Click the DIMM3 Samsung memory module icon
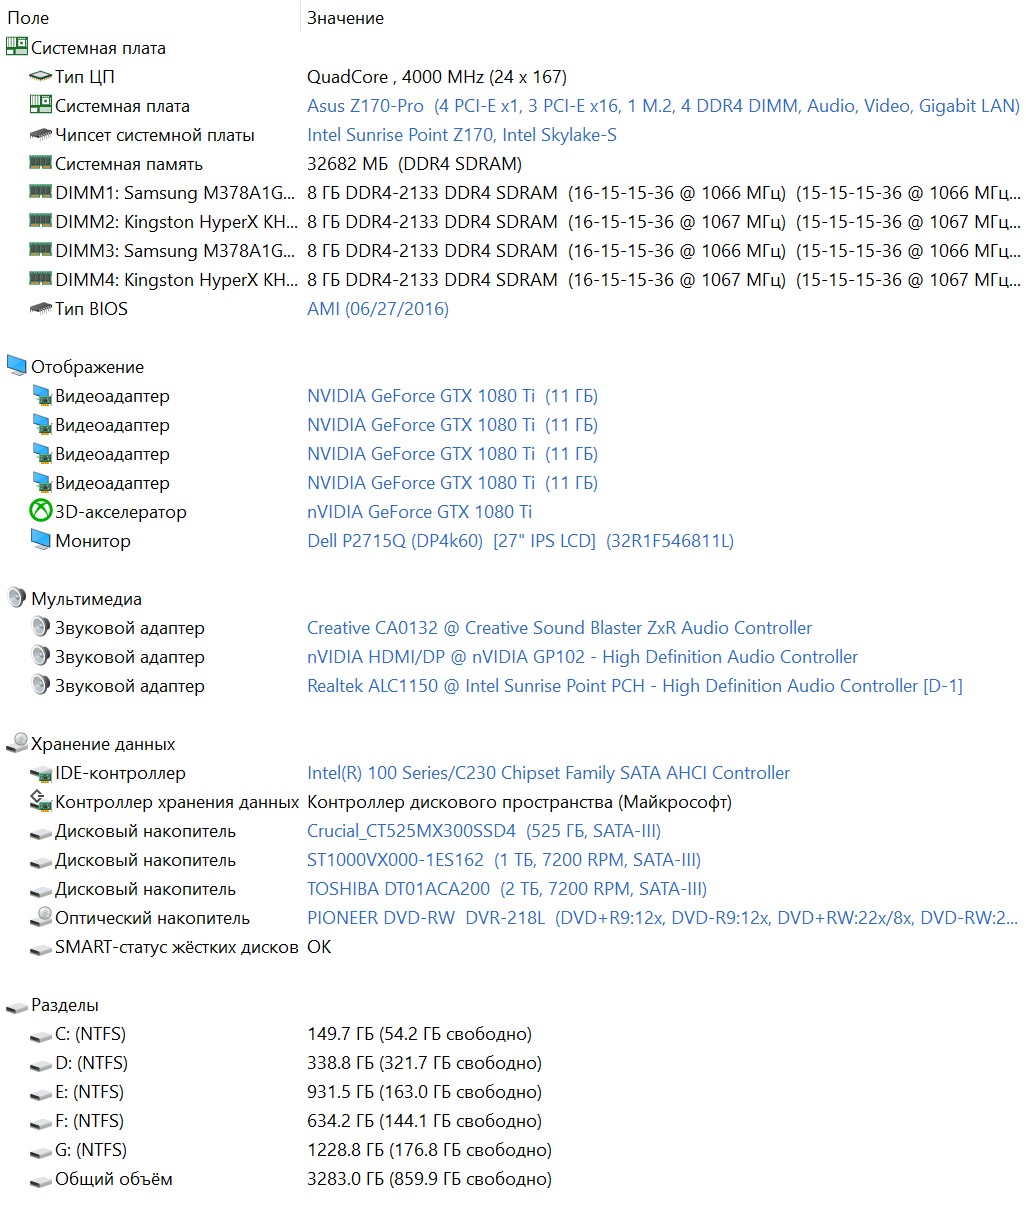Screen dimensions: 1026x1212 41,250
